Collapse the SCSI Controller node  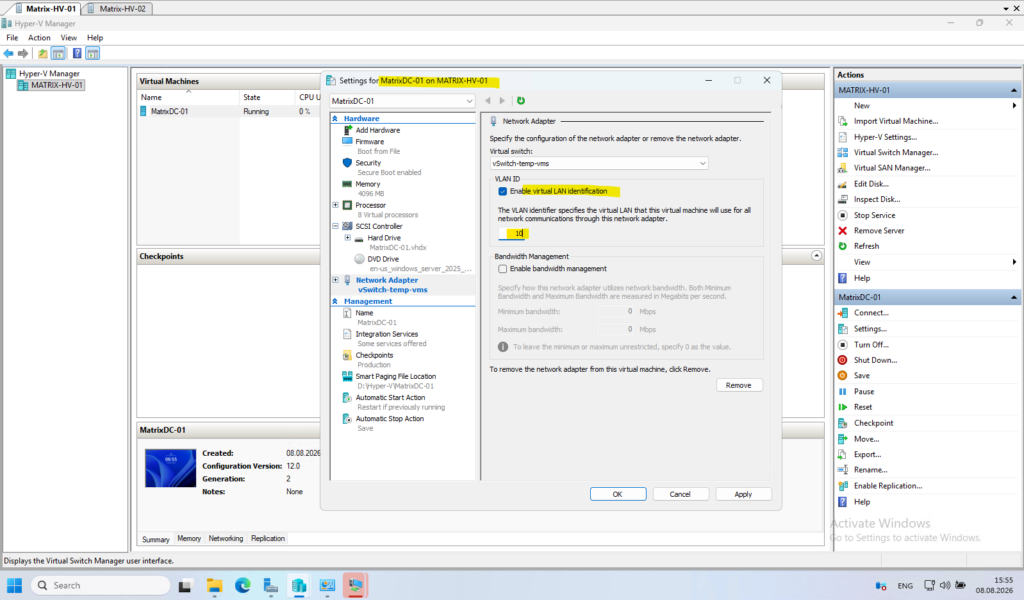336,227
